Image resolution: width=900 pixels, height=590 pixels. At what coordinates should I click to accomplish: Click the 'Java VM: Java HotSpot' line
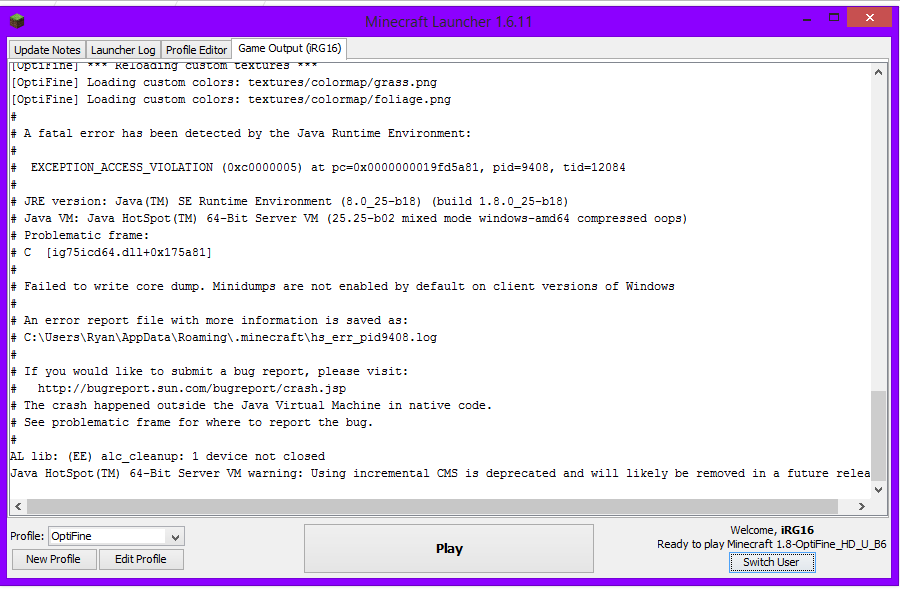tap(350, 219)
